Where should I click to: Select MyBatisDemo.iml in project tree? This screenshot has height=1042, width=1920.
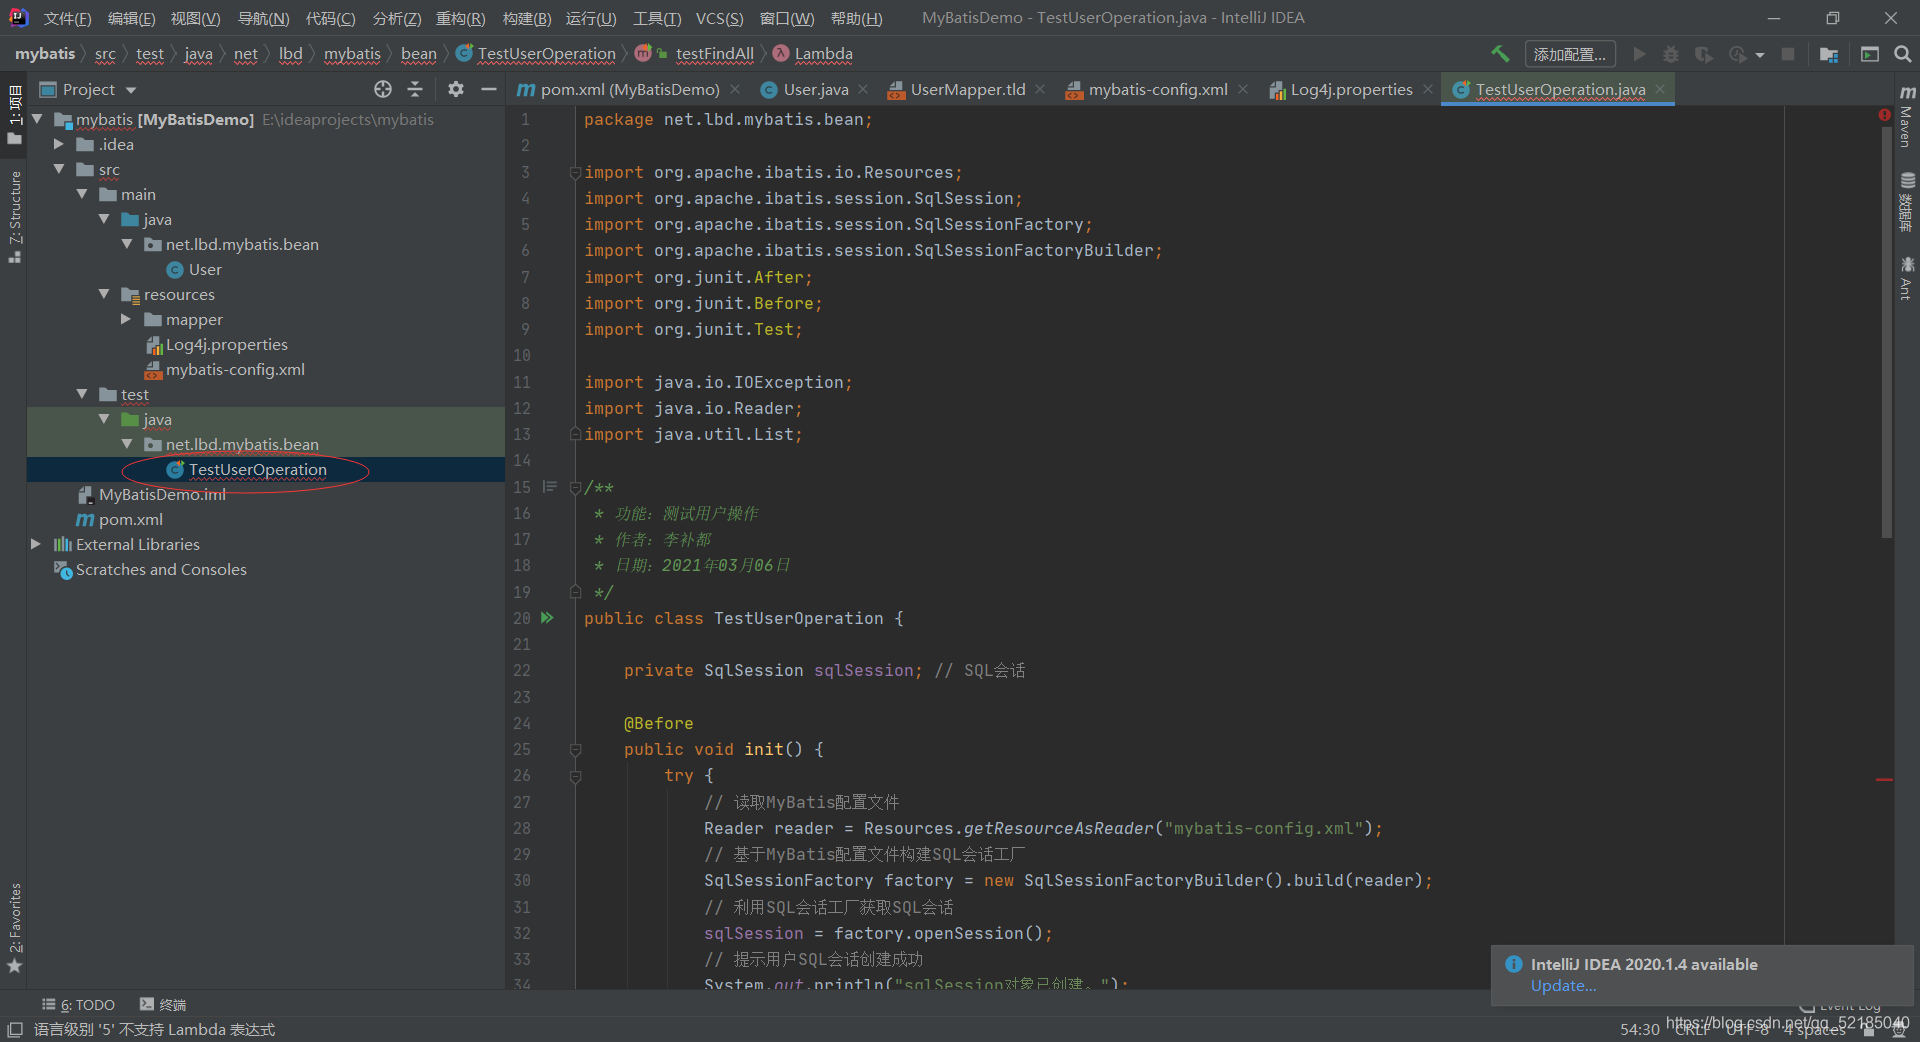click(162, 494)
